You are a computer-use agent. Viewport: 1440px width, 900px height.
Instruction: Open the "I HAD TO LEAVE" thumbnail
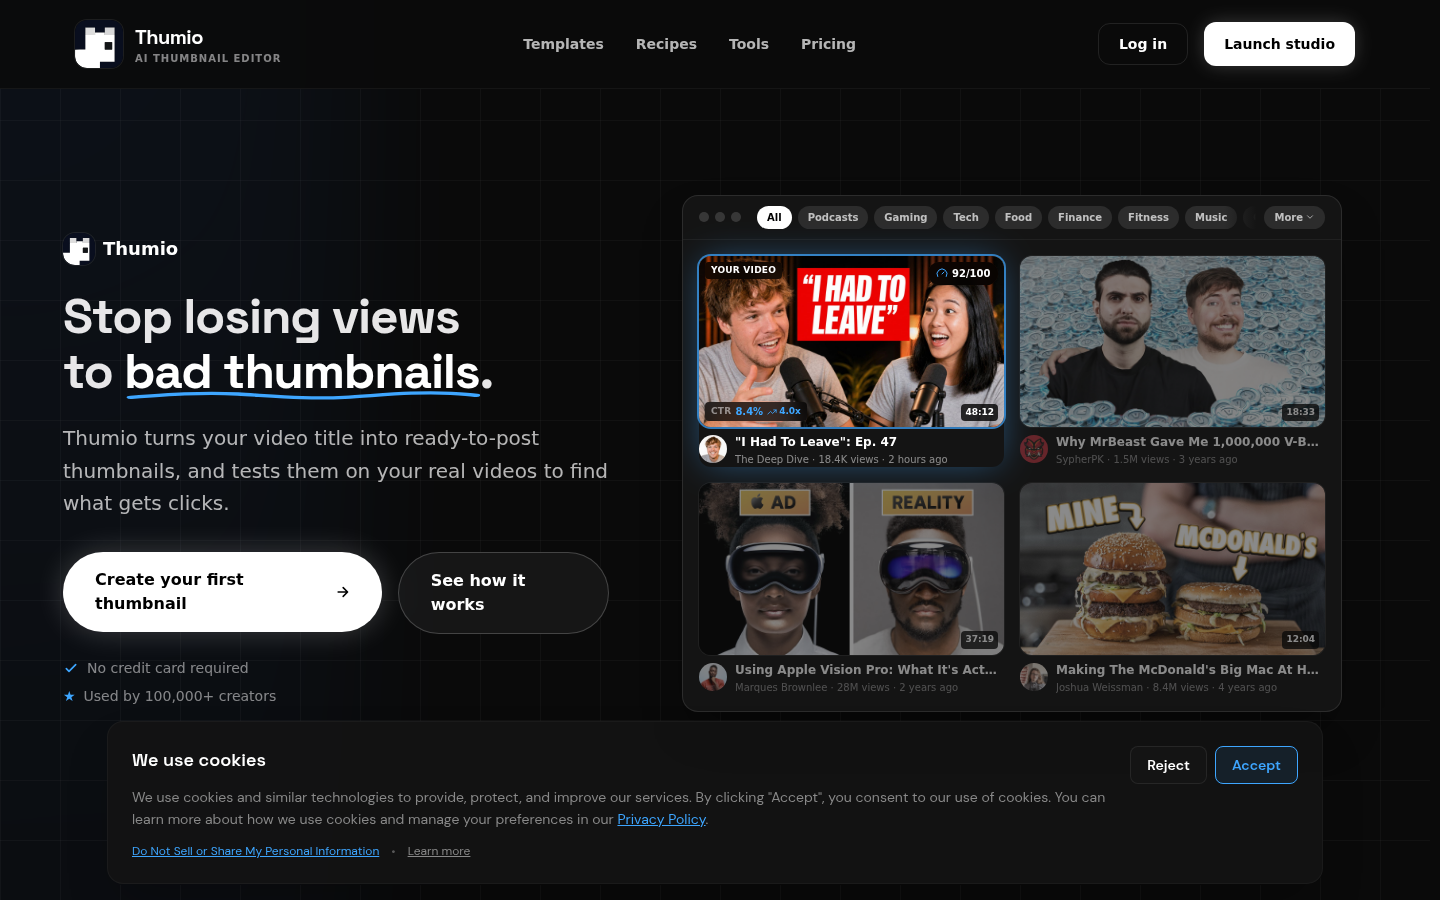click(x=851, y=341)
